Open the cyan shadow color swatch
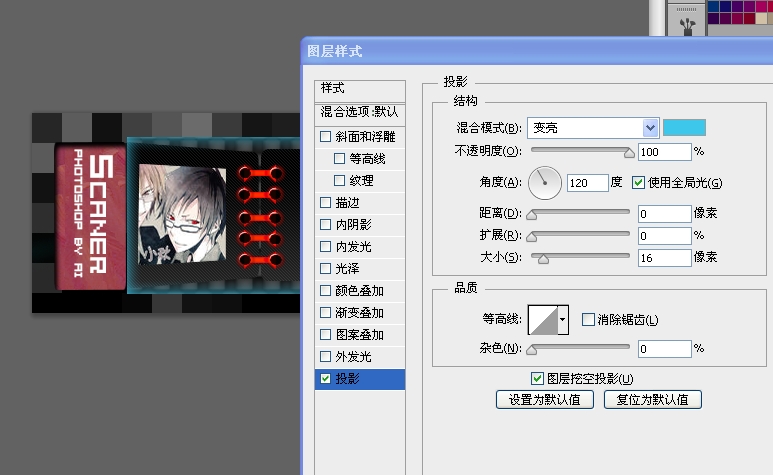Image resolution: width=773 pixels, height=475 pixels. click(684, 128)
